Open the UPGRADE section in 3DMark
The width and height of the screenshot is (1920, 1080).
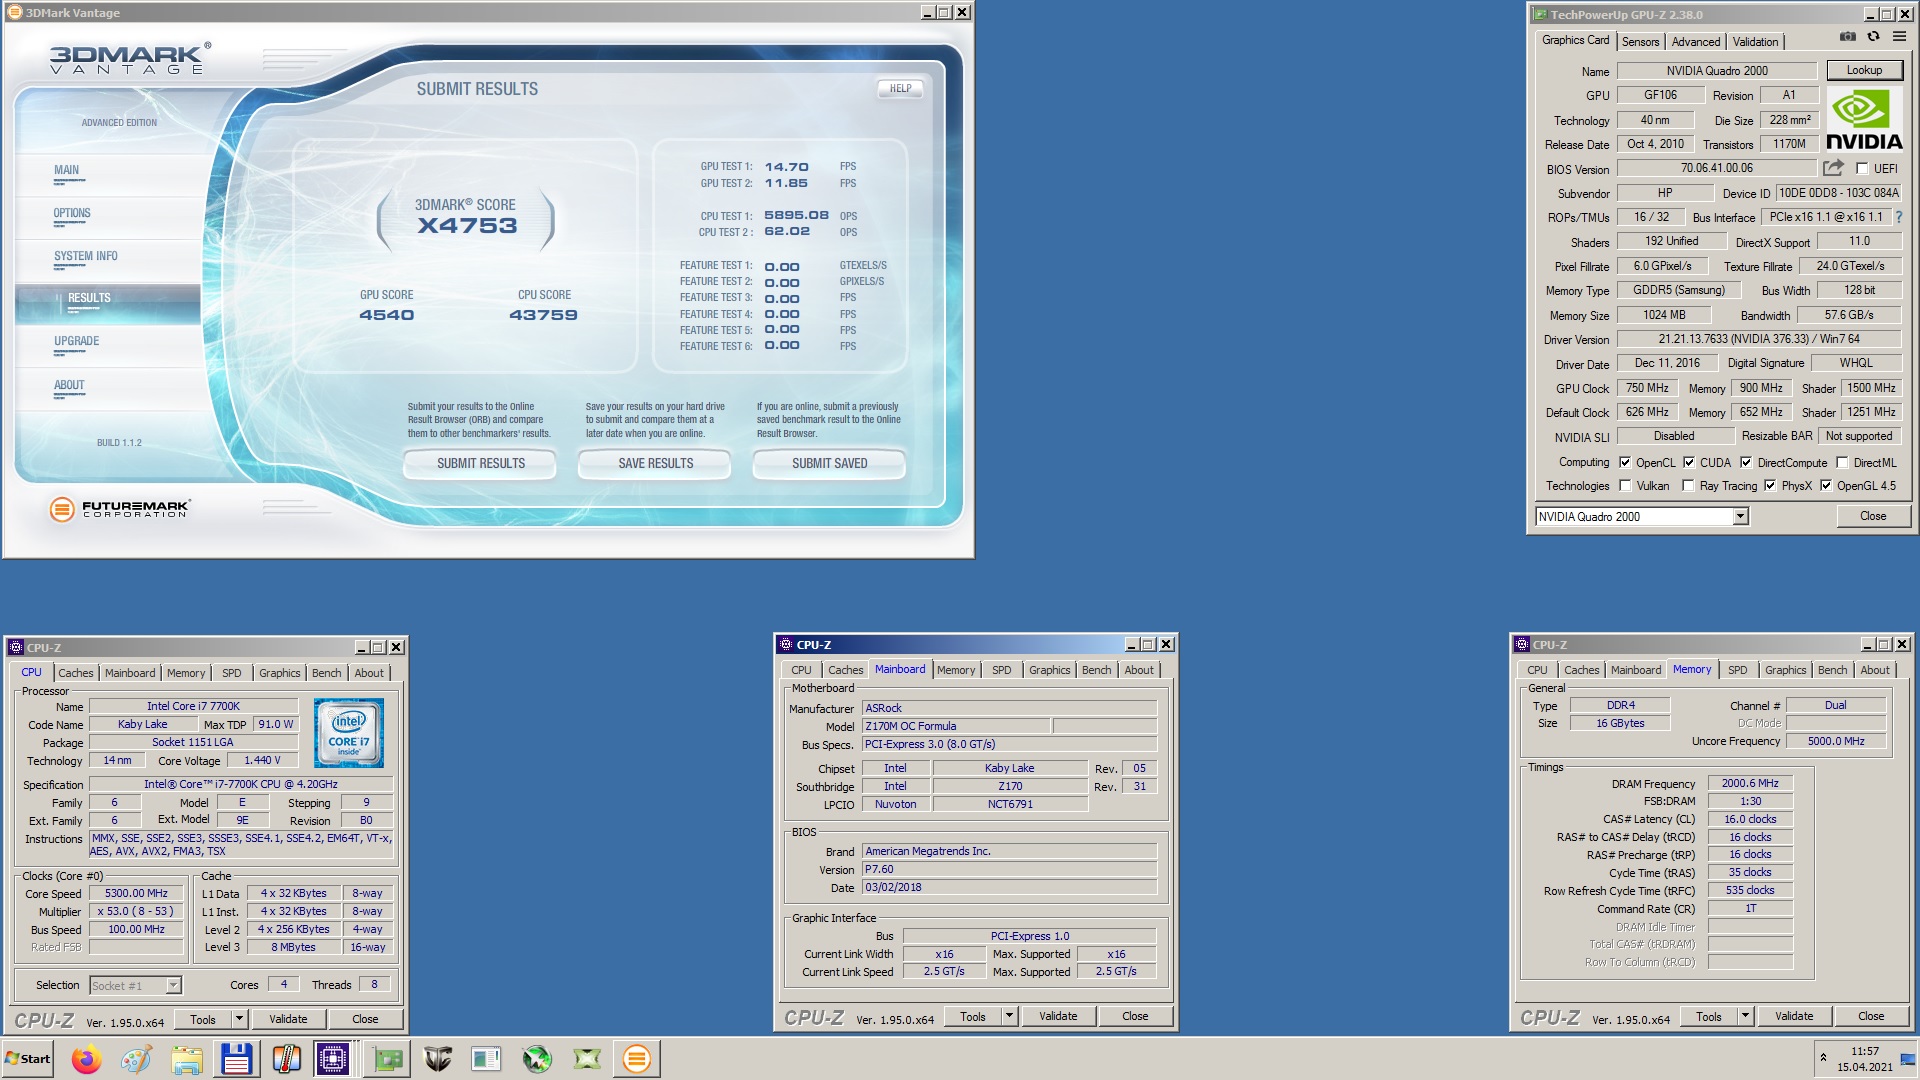[x=77, y=342]
